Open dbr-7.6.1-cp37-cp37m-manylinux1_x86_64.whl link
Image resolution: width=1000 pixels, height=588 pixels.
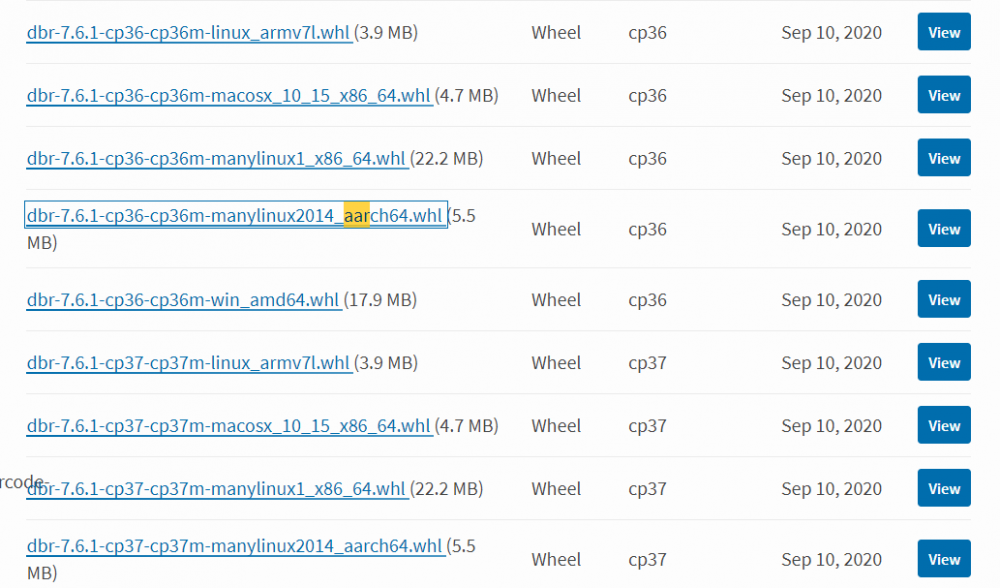(216, 489)
